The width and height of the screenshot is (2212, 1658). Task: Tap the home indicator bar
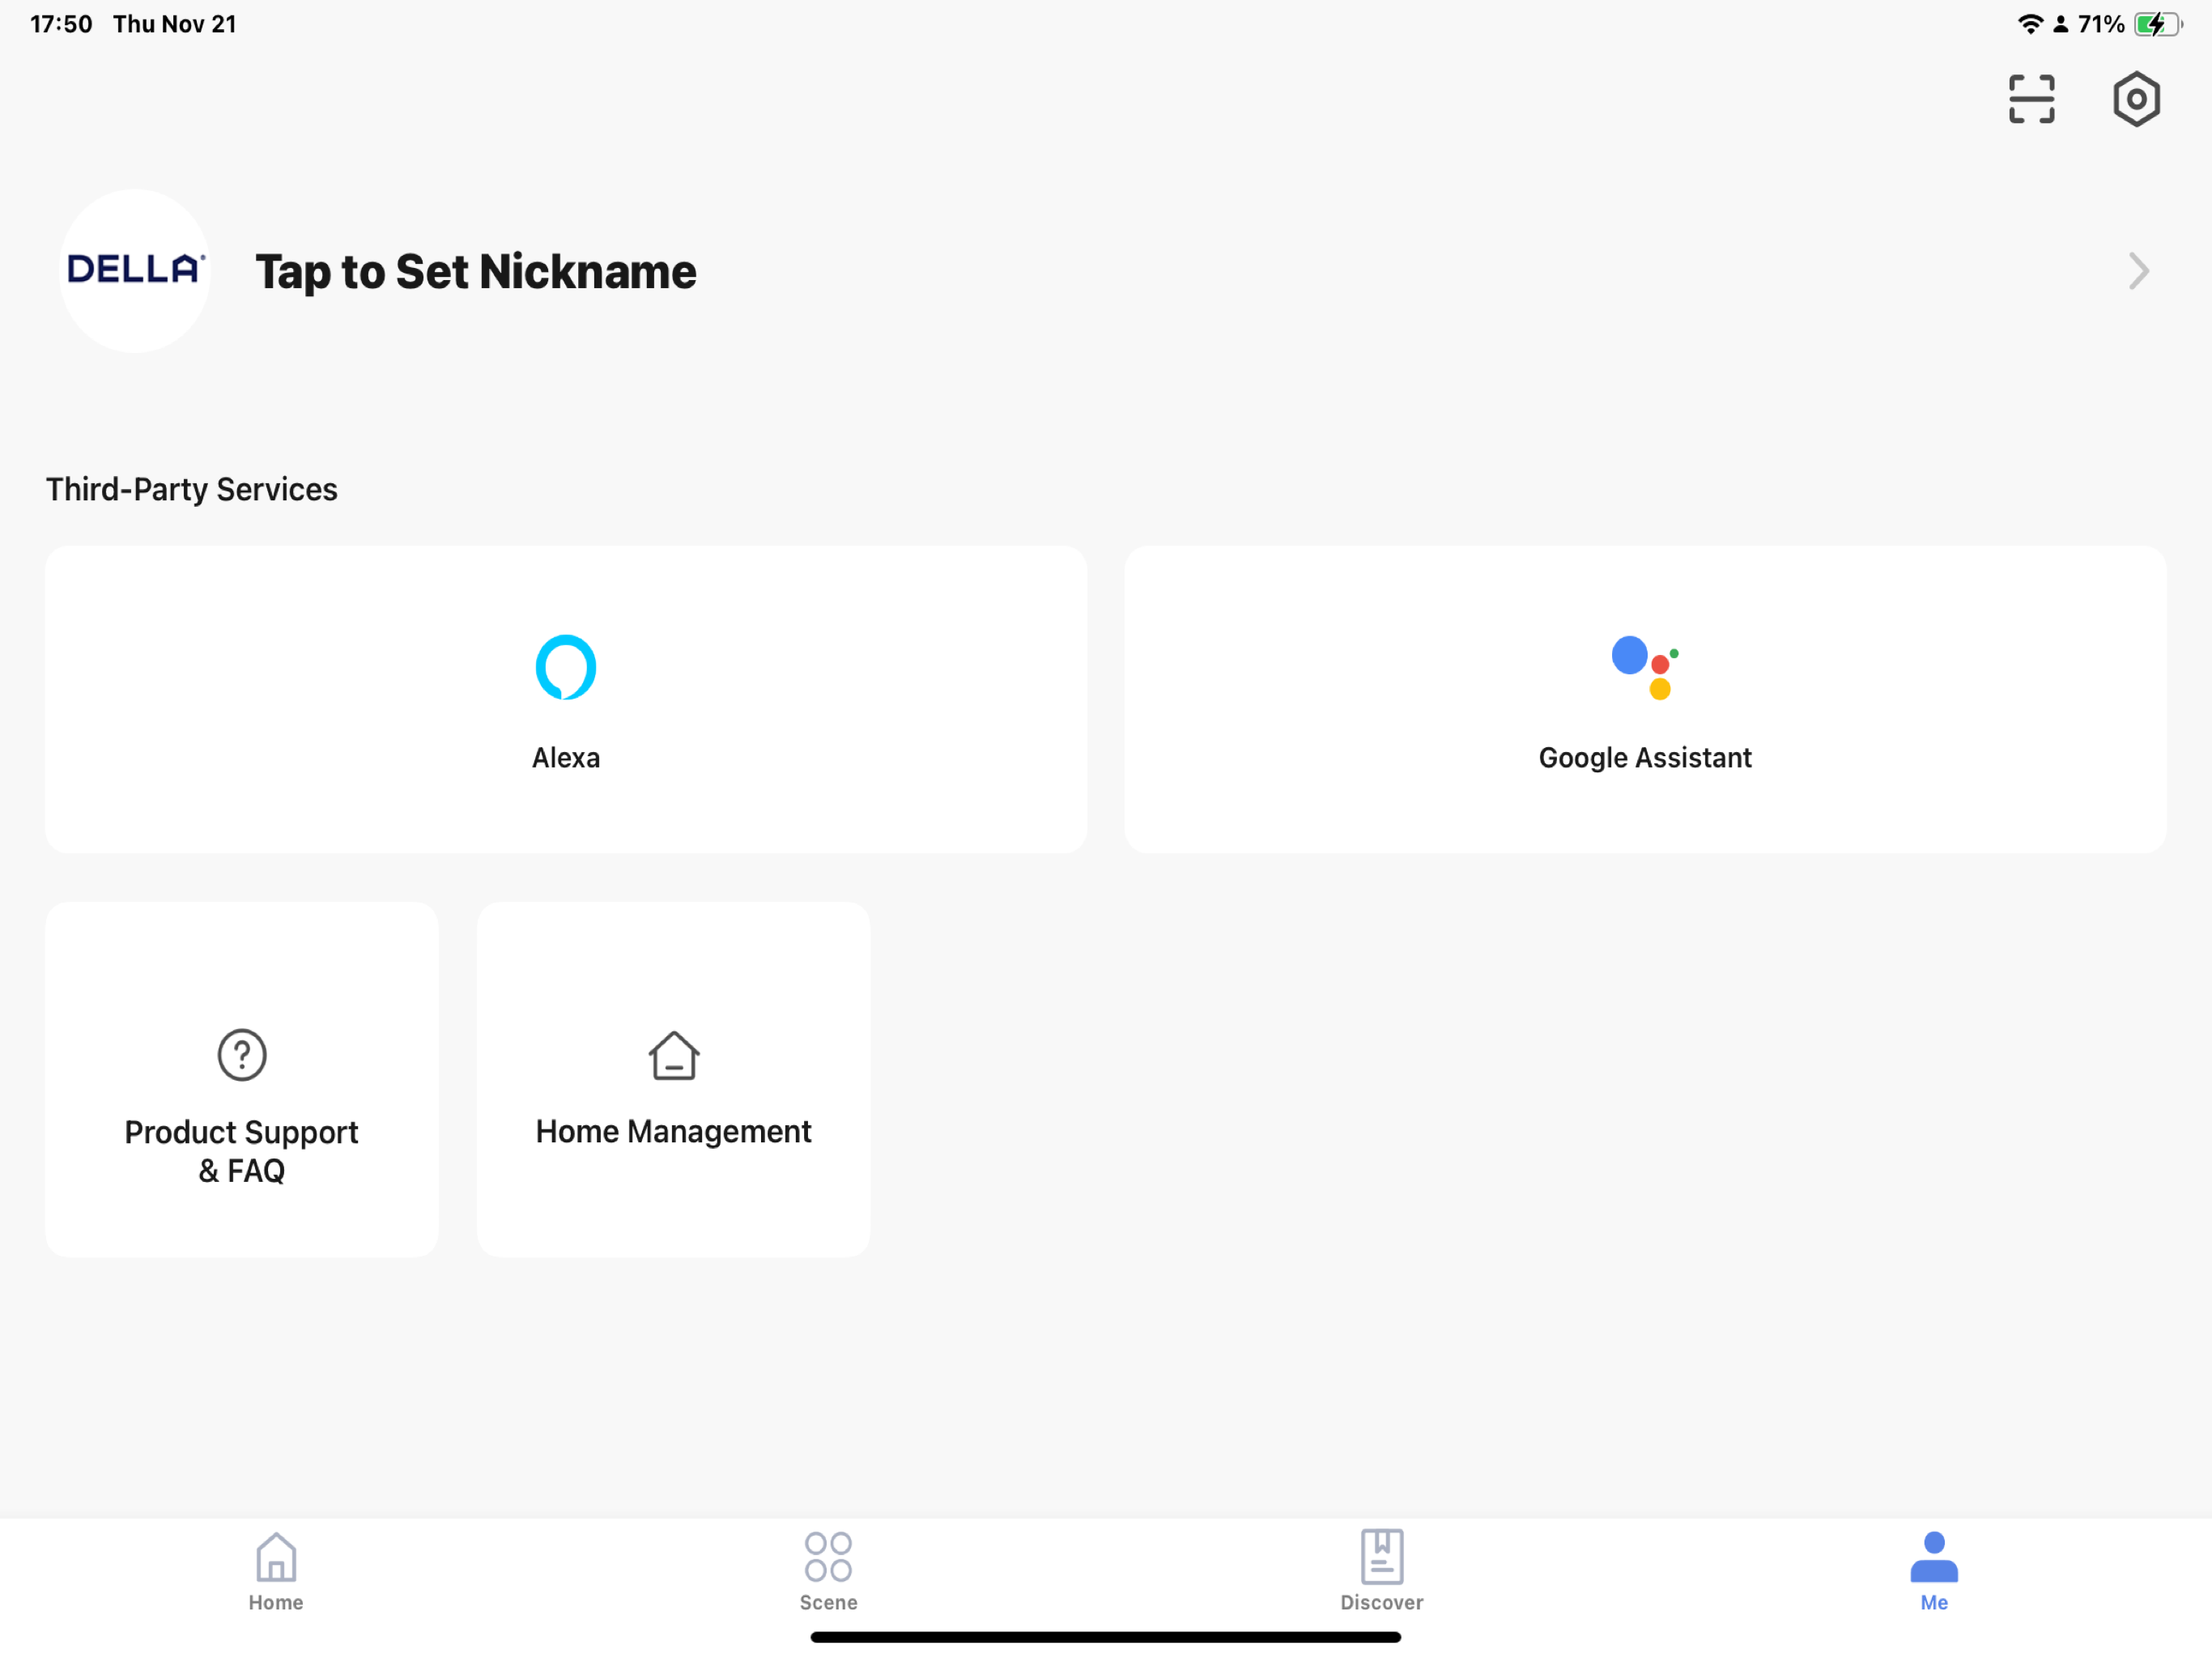1106,1637
